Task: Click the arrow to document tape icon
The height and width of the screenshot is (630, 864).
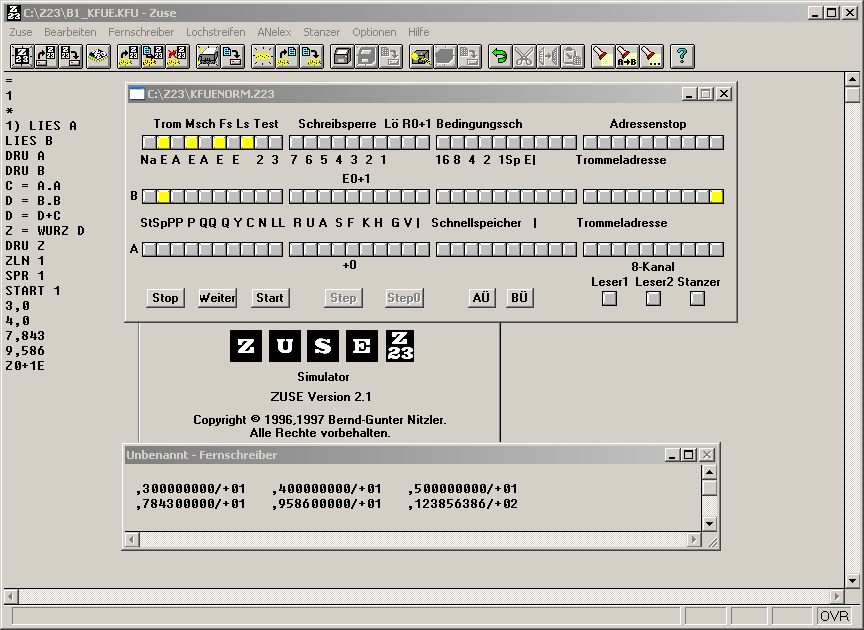Action: [287, 56]
